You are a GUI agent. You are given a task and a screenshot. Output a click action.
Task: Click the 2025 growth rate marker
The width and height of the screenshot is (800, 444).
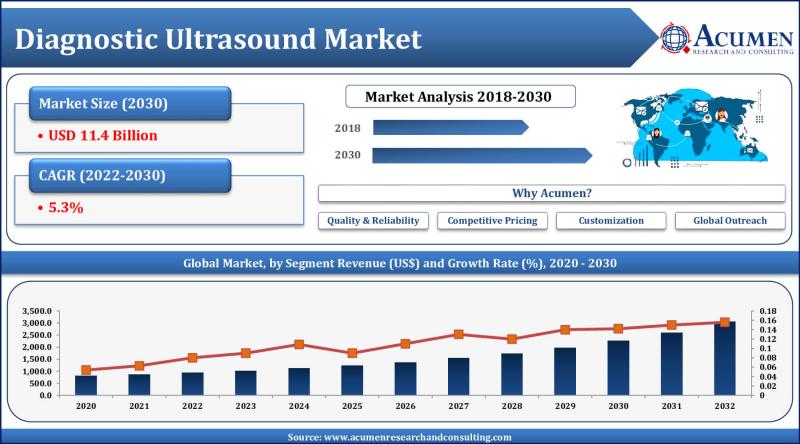[352, 353]
